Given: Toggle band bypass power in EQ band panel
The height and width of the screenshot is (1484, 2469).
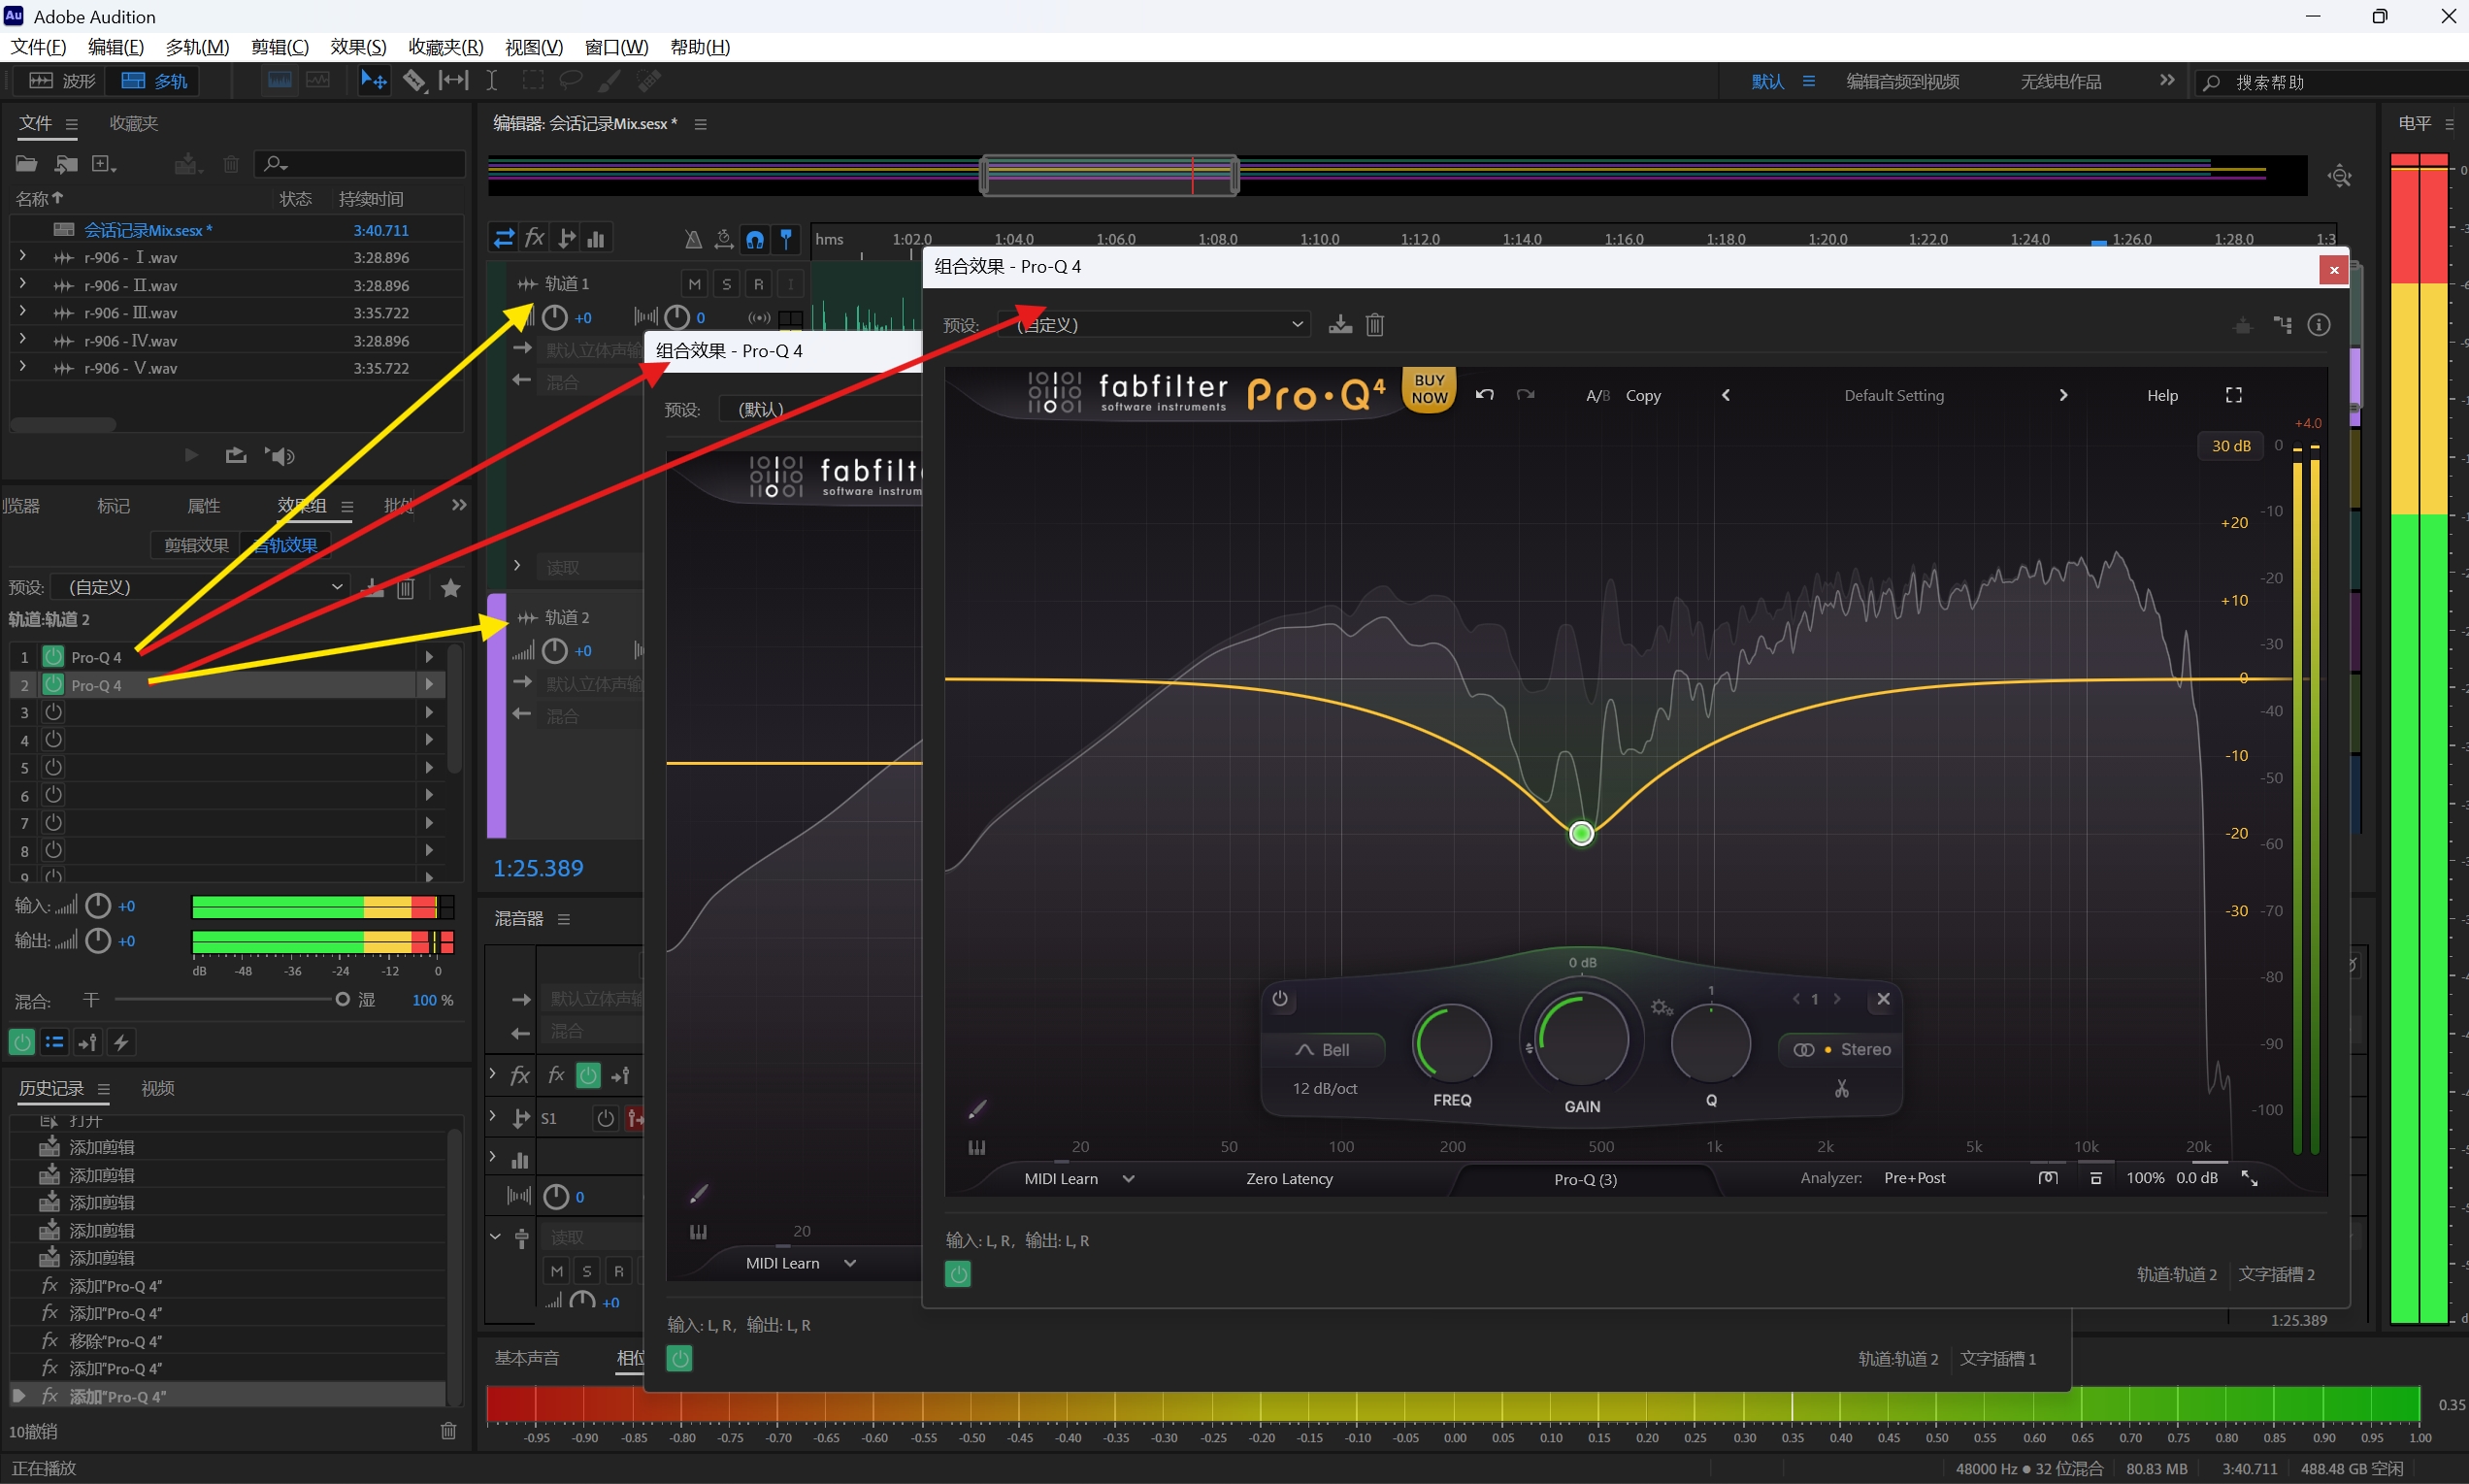Looking at the screenshot, I should click(1280, 999).
